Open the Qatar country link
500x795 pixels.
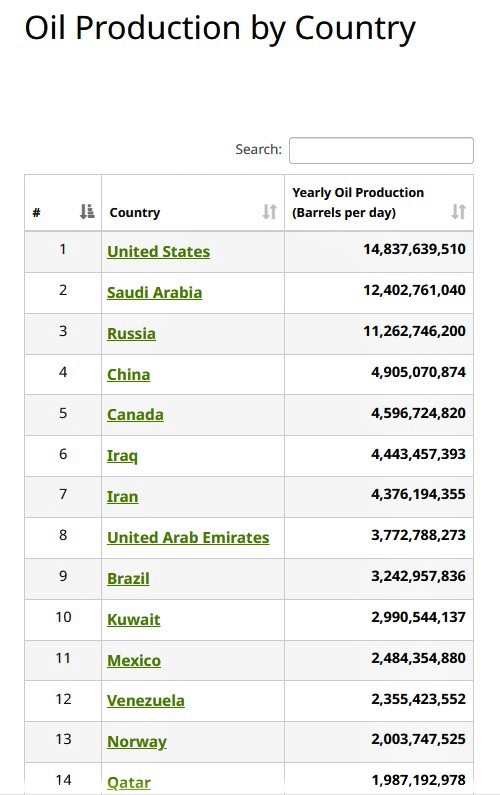tap(129, 783)
